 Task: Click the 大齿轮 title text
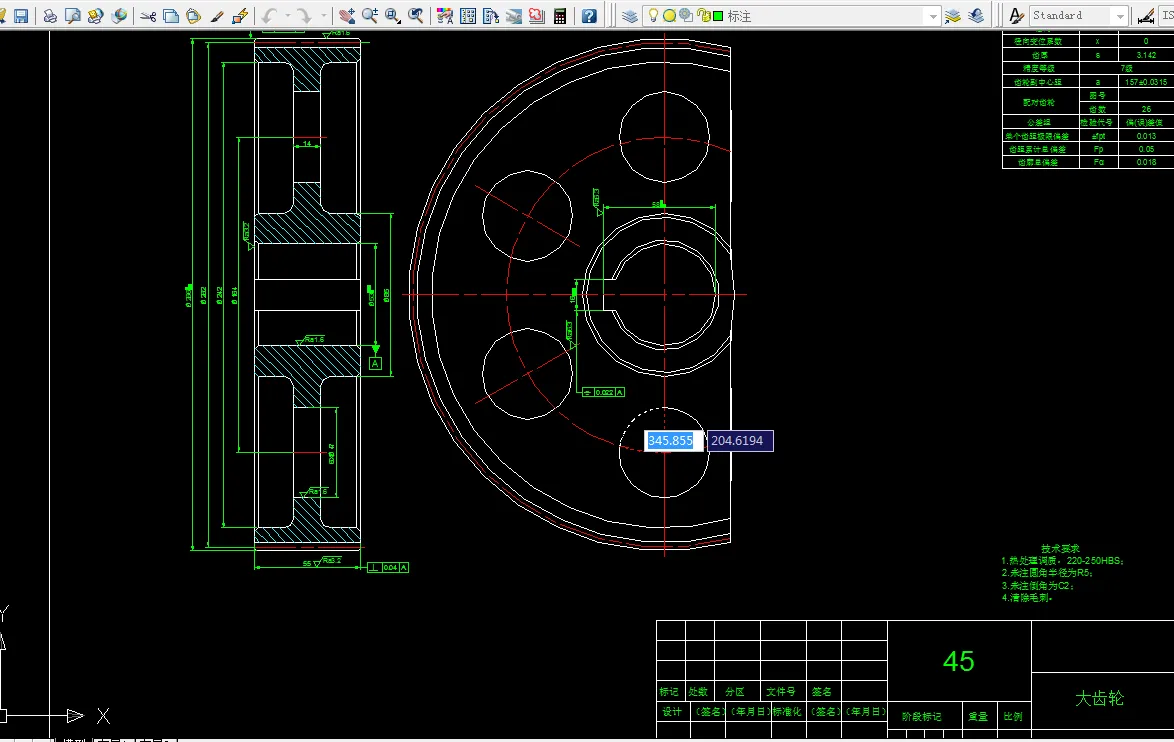pyautogui.click(x=1099, y=699)
